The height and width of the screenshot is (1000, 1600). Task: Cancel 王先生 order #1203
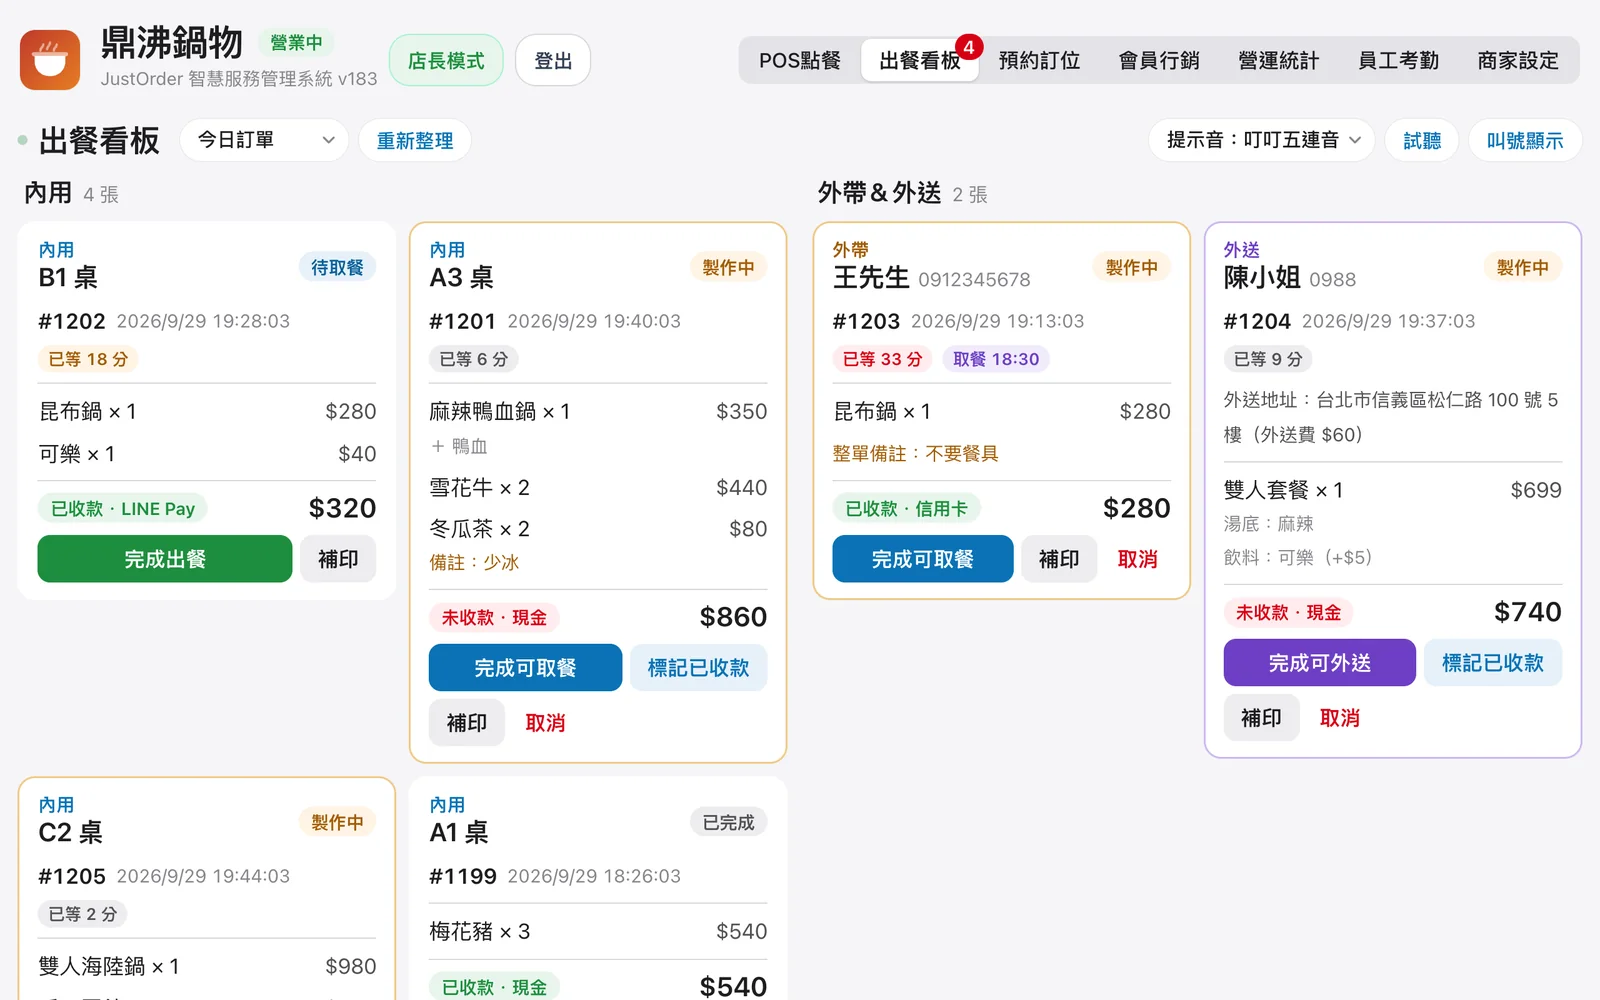(1137, 559)
